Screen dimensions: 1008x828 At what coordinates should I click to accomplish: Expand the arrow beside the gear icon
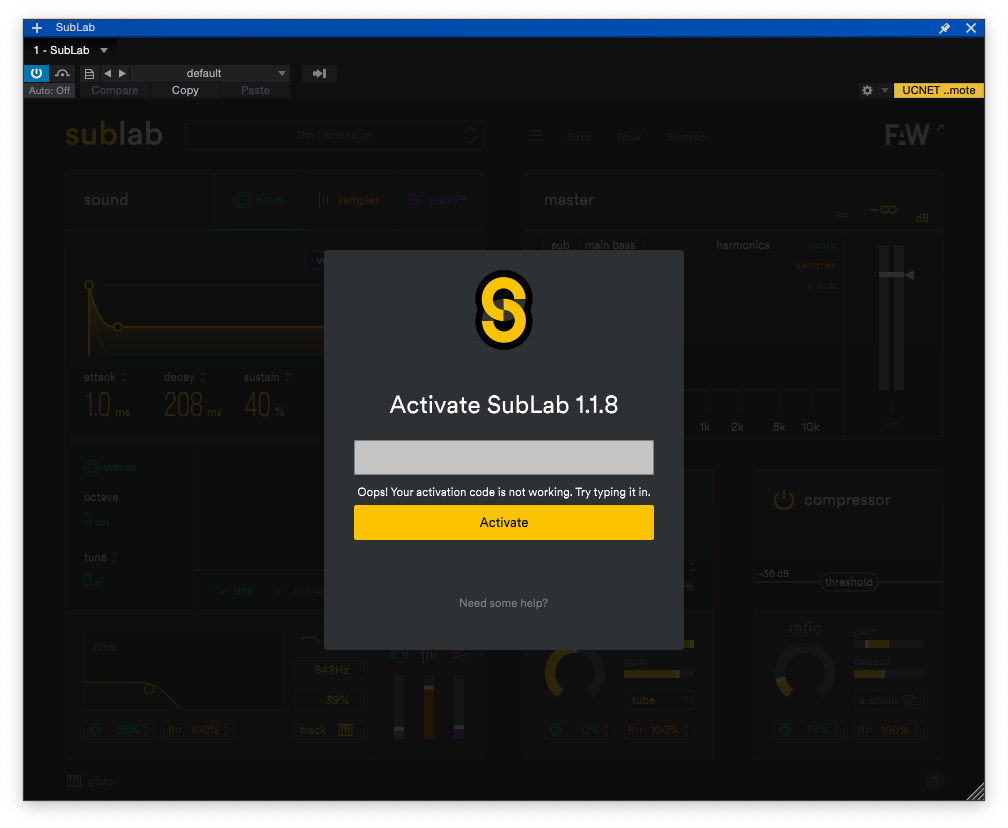(x=885, y=91)
